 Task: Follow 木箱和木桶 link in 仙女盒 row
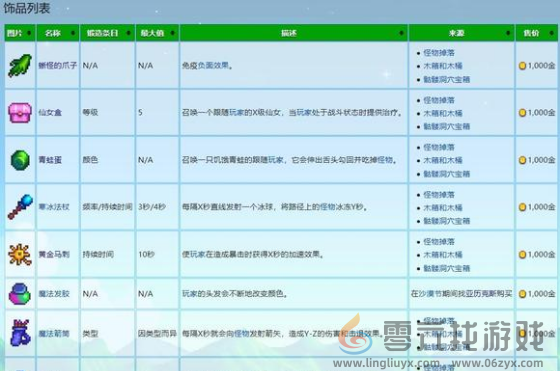click(x=443, y=113)
